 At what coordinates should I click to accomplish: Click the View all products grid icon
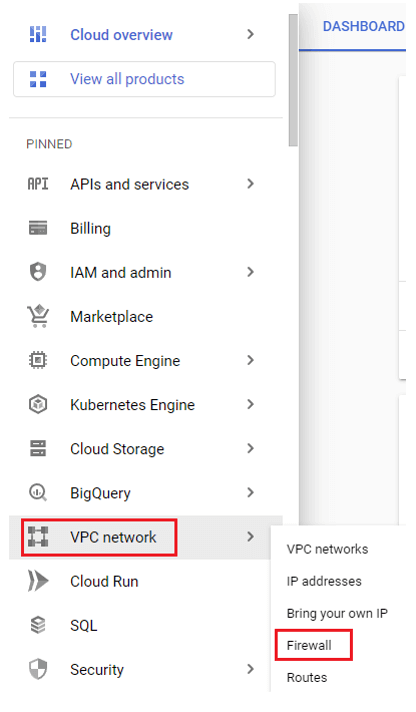point(38,79)
